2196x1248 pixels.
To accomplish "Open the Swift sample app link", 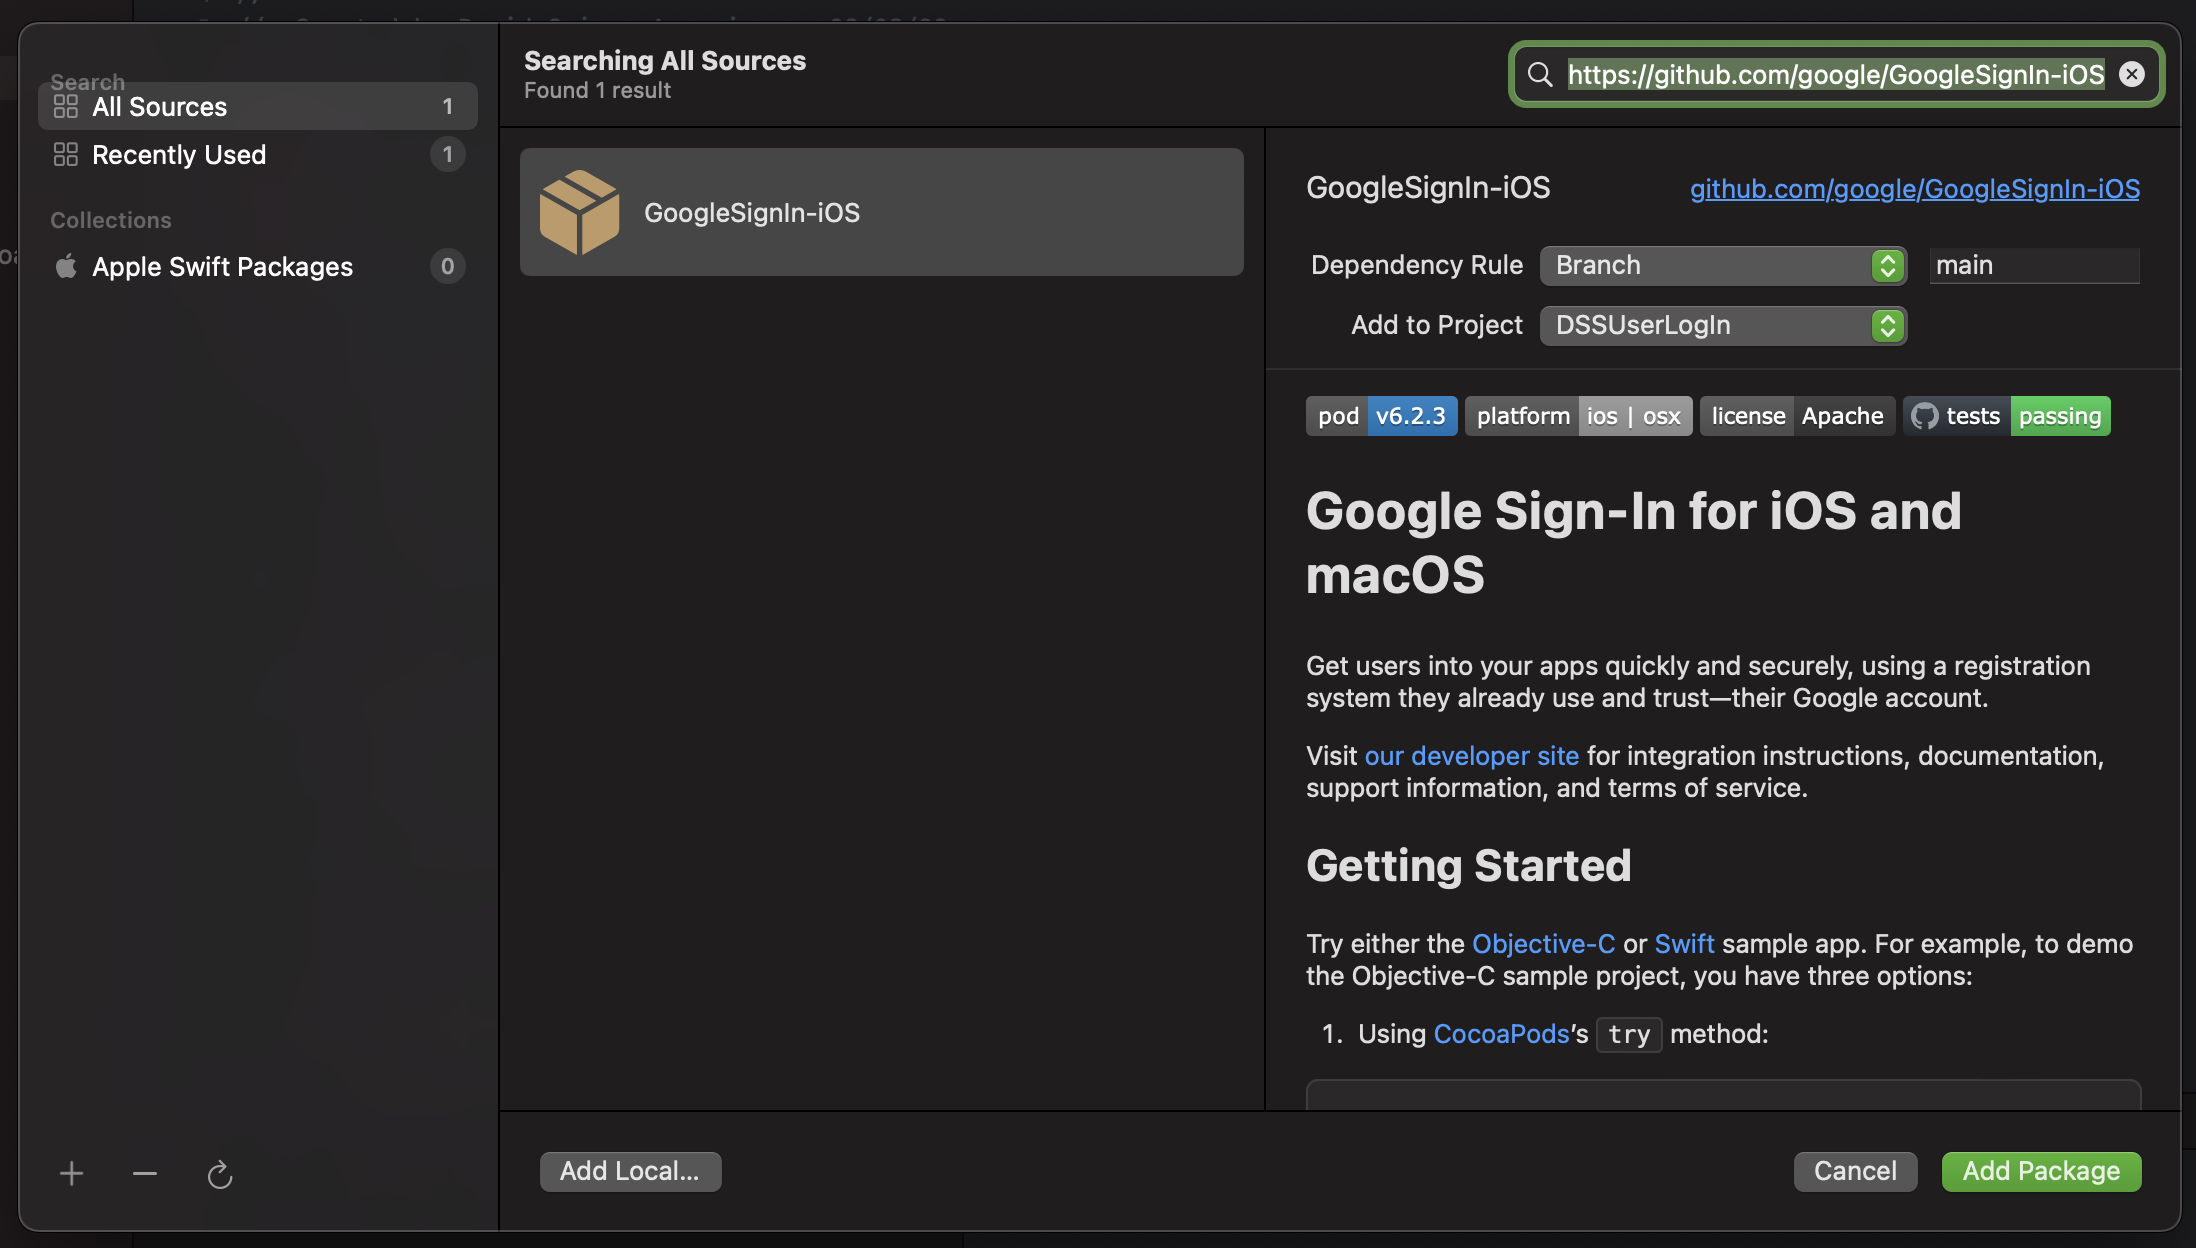I will point(1684,944).
